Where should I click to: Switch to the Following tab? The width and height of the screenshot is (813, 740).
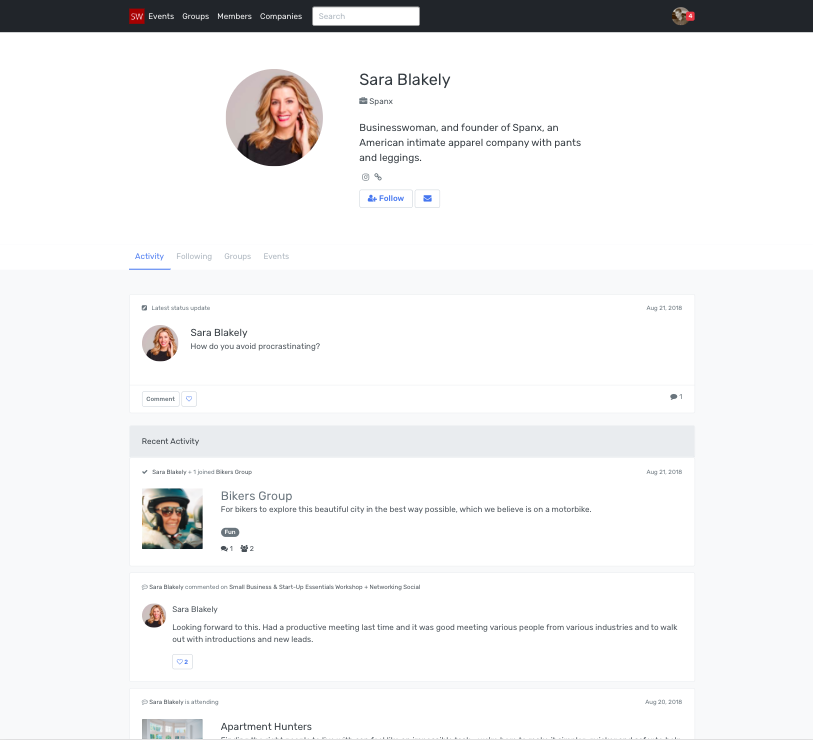194,256
